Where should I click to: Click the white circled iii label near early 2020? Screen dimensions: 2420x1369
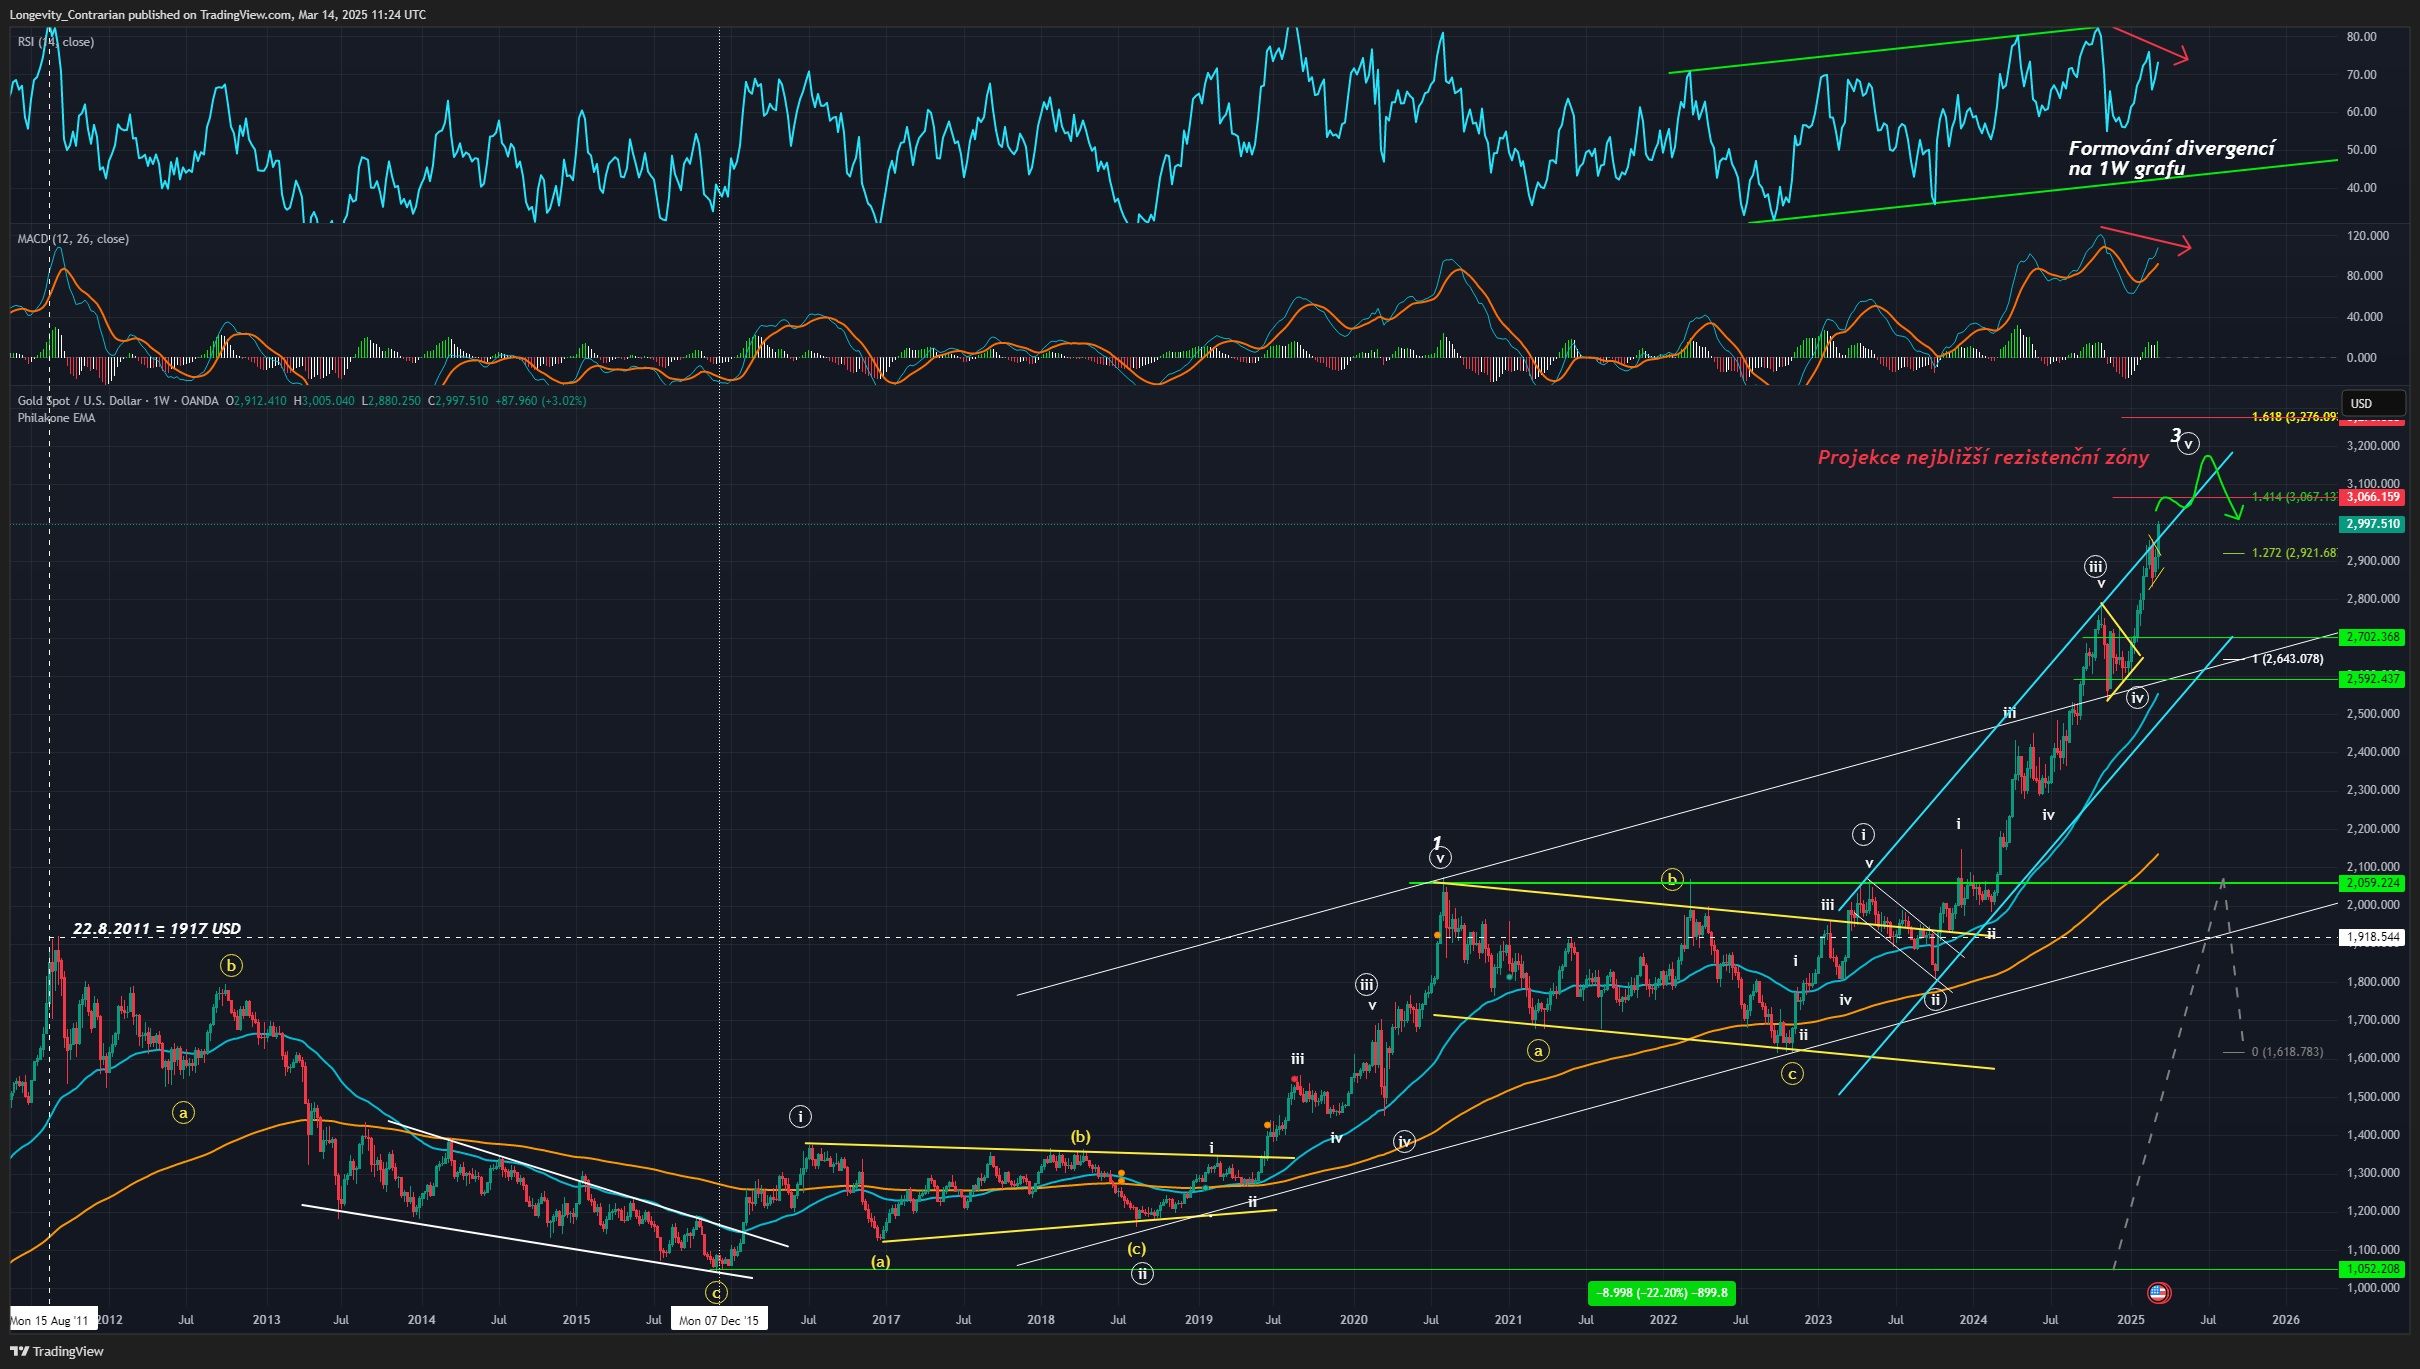click(x=1366, y=984)
